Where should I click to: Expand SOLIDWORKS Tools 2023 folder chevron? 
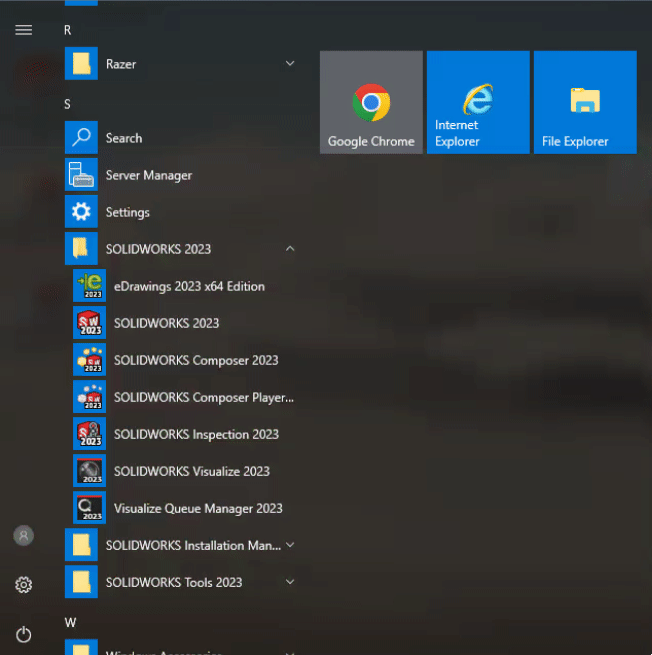(289, 582)
